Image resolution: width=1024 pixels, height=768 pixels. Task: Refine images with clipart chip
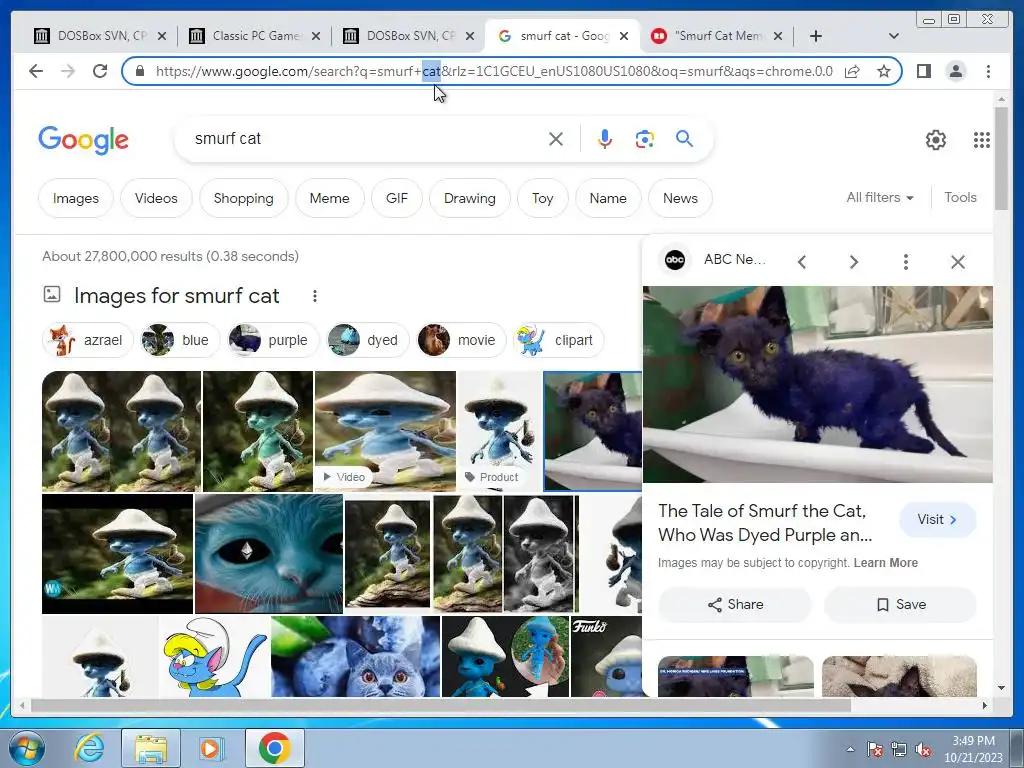558,340
